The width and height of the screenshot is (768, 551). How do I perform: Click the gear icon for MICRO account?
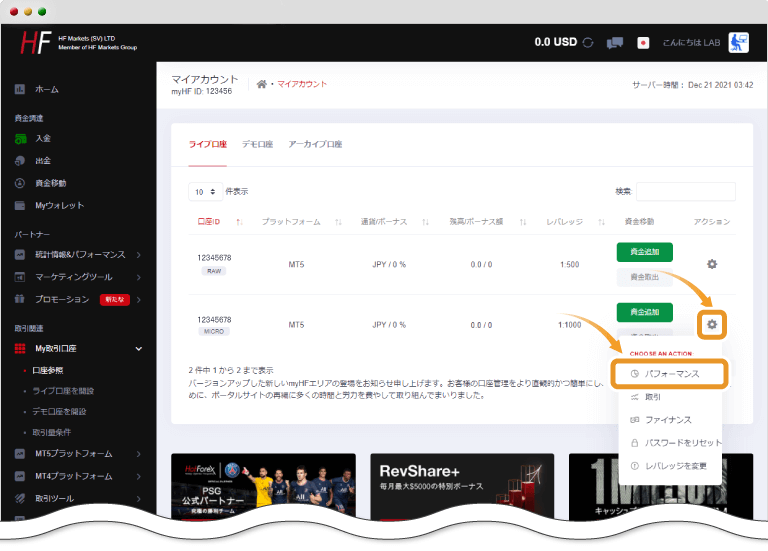click(x=712, y=324)
